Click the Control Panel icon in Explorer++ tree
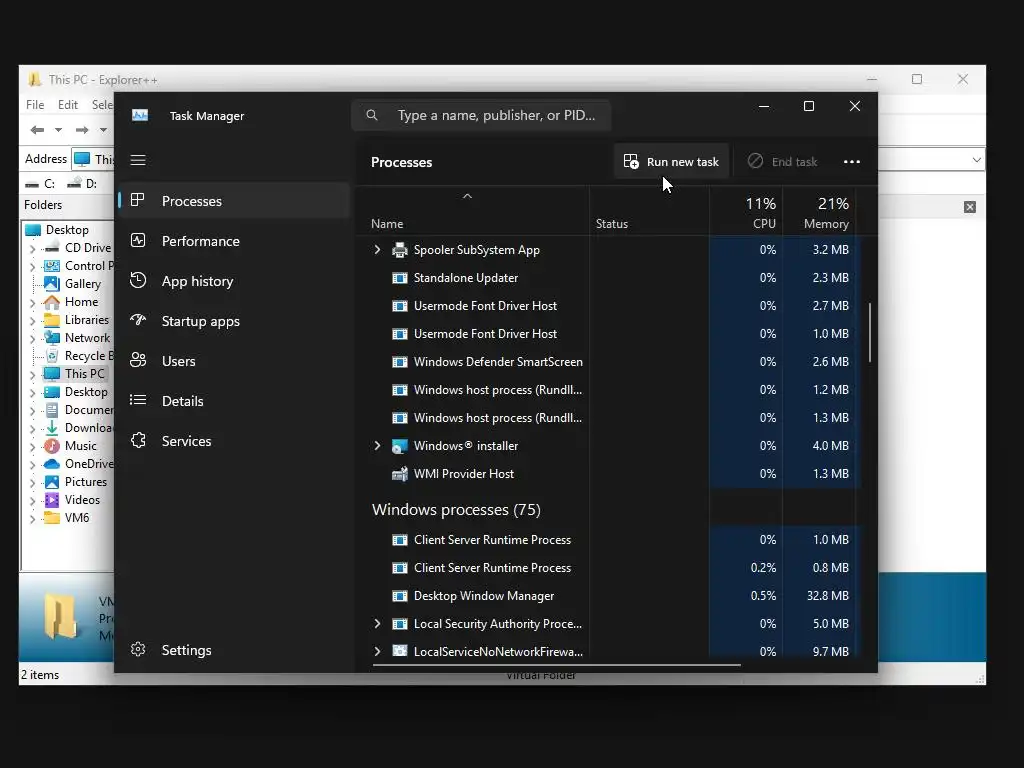 [x=52, y=266]
